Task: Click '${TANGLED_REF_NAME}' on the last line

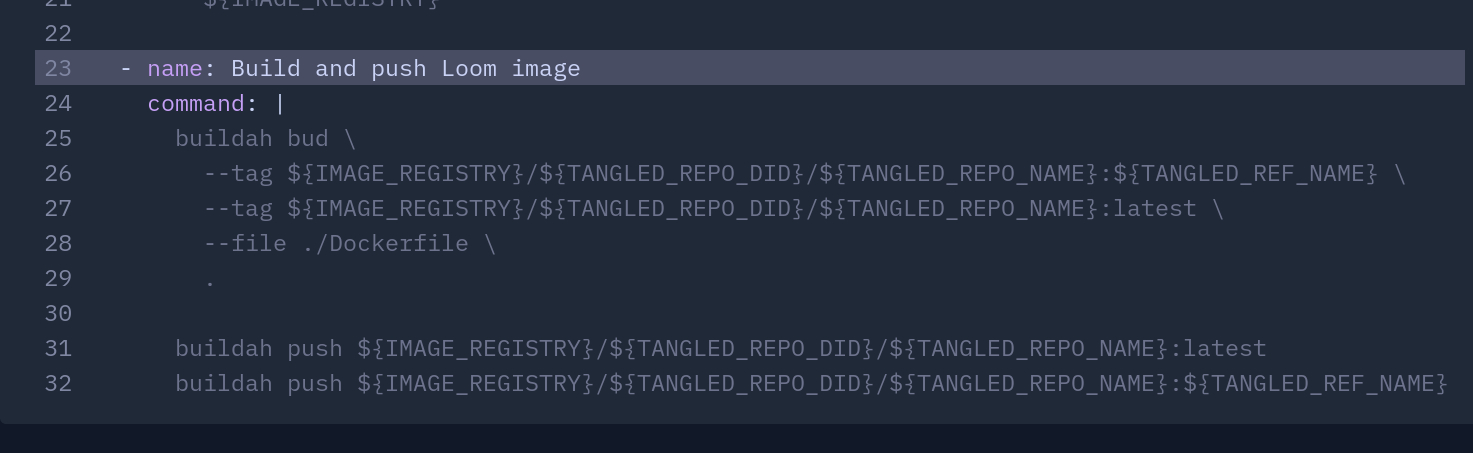Action: tap(1315, 383)
